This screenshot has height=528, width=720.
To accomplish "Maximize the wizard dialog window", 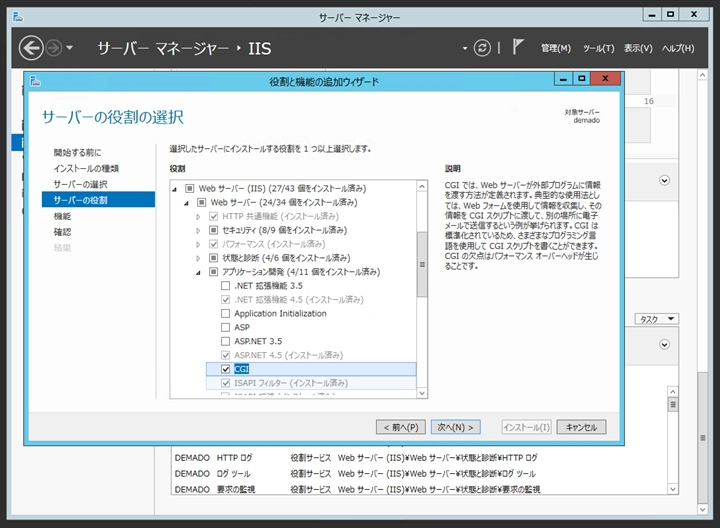I will (x=582, y=79).
